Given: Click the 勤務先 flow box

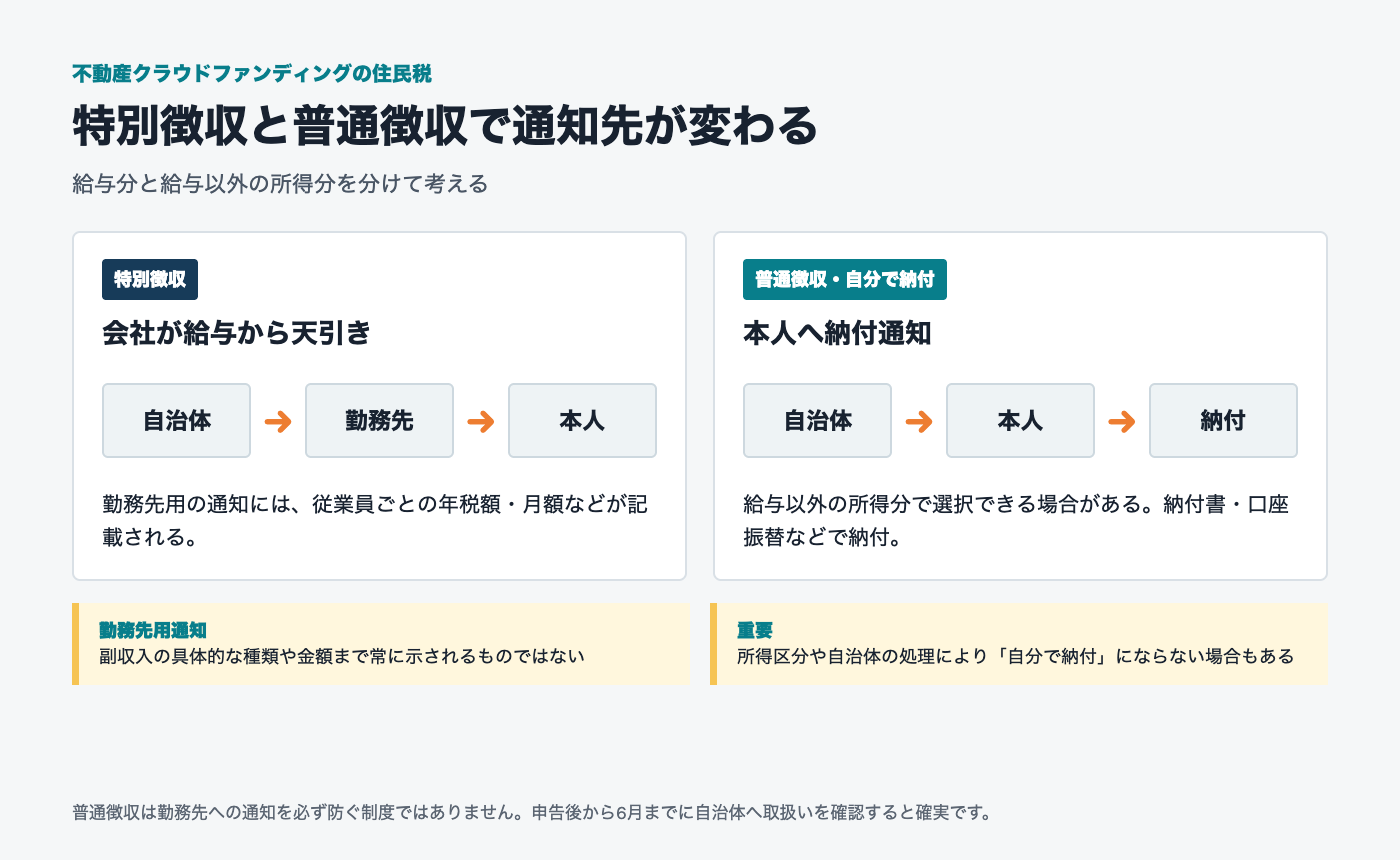Looking at the screenshot, I should click(x=379, y=421).
